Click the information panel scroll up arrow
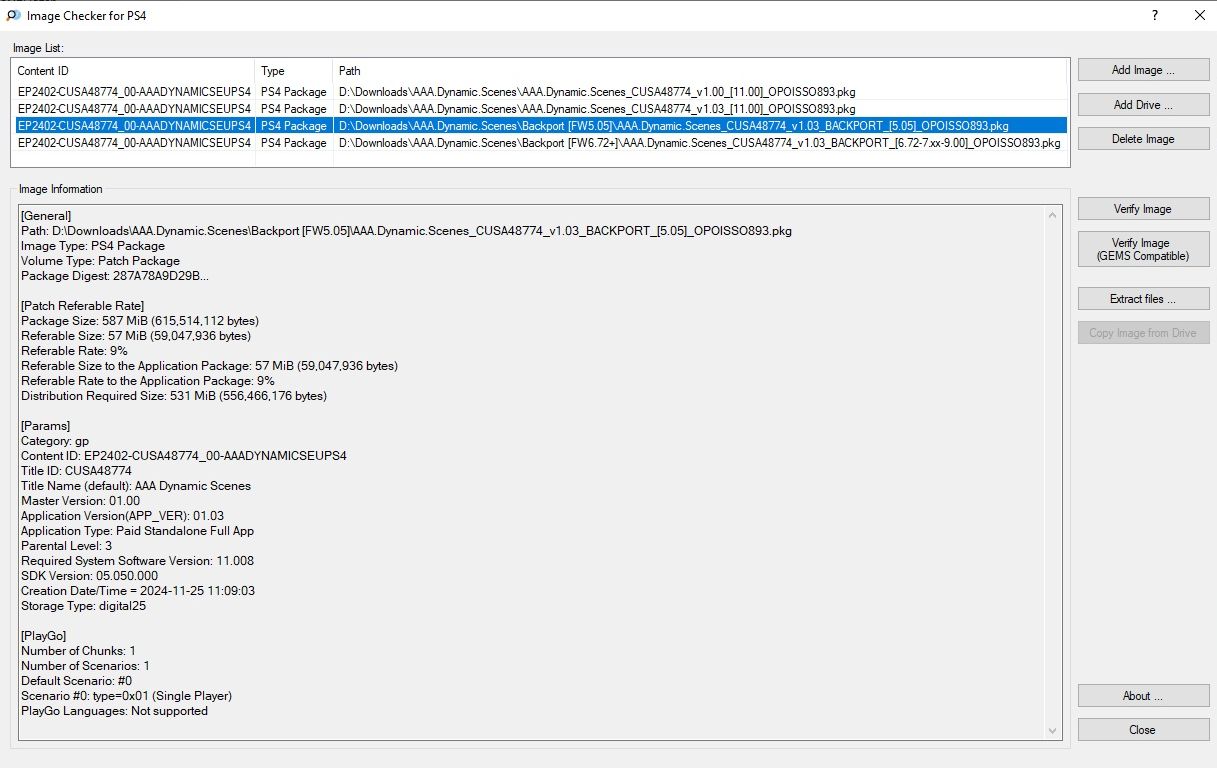Image resolution: width=1217 pixels, height=768 pixels. 1052,214
